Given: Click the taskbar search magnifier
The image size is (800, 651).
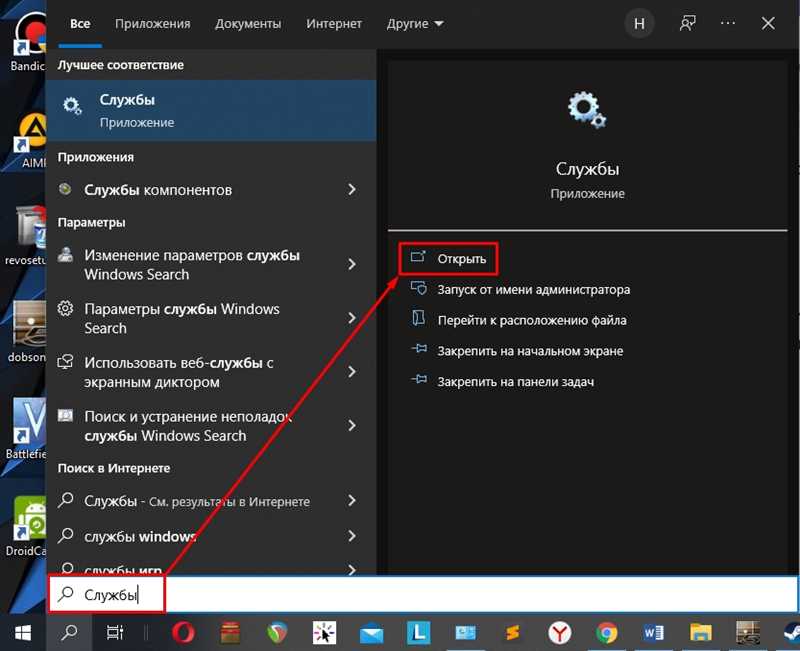Looking at the screenshot, I should coord(69,633).
